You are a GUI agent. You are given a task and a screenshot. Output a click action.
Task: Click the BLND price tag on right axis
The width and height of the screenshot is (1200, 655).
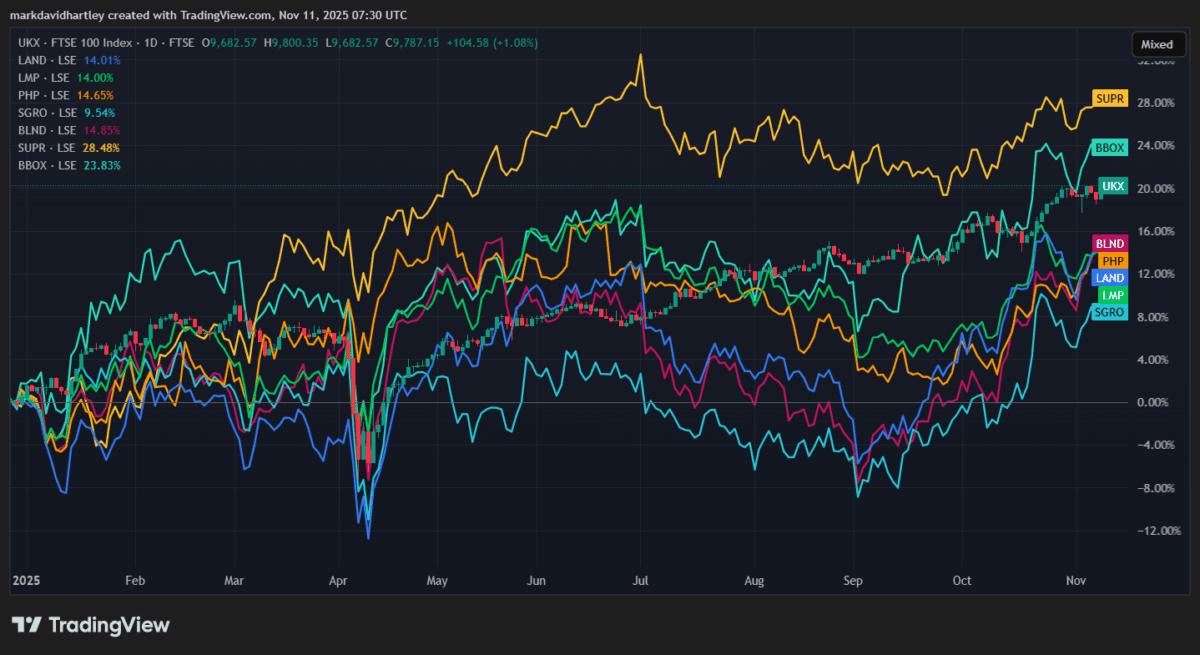point(1110,242)
